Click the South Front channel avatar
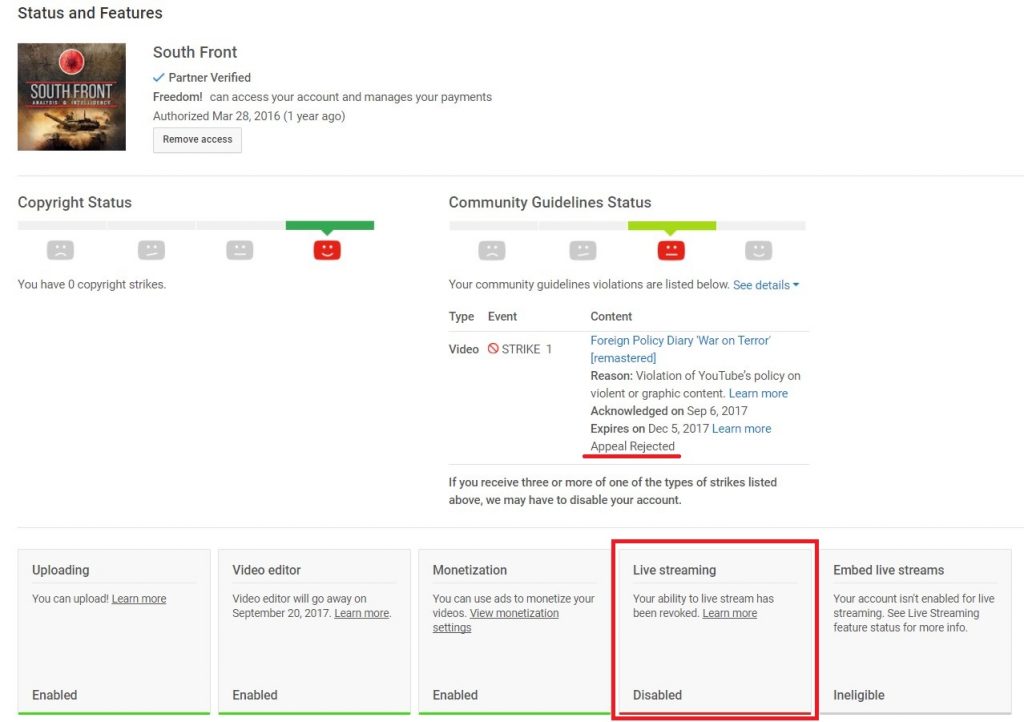This screenshot has height=722, width=1024. pyautogui.click(x=71, y=97)
